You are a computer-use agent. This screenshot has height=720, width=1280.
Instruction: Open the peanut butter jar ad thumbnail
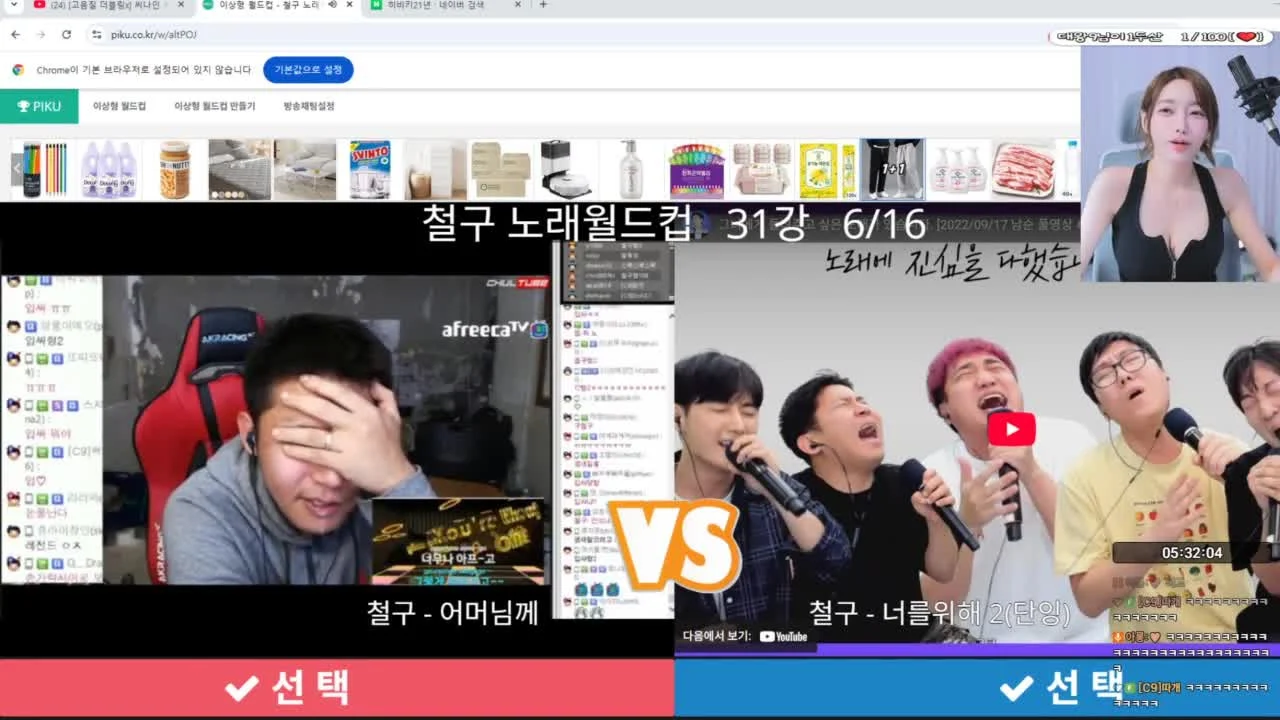(174, 169)
